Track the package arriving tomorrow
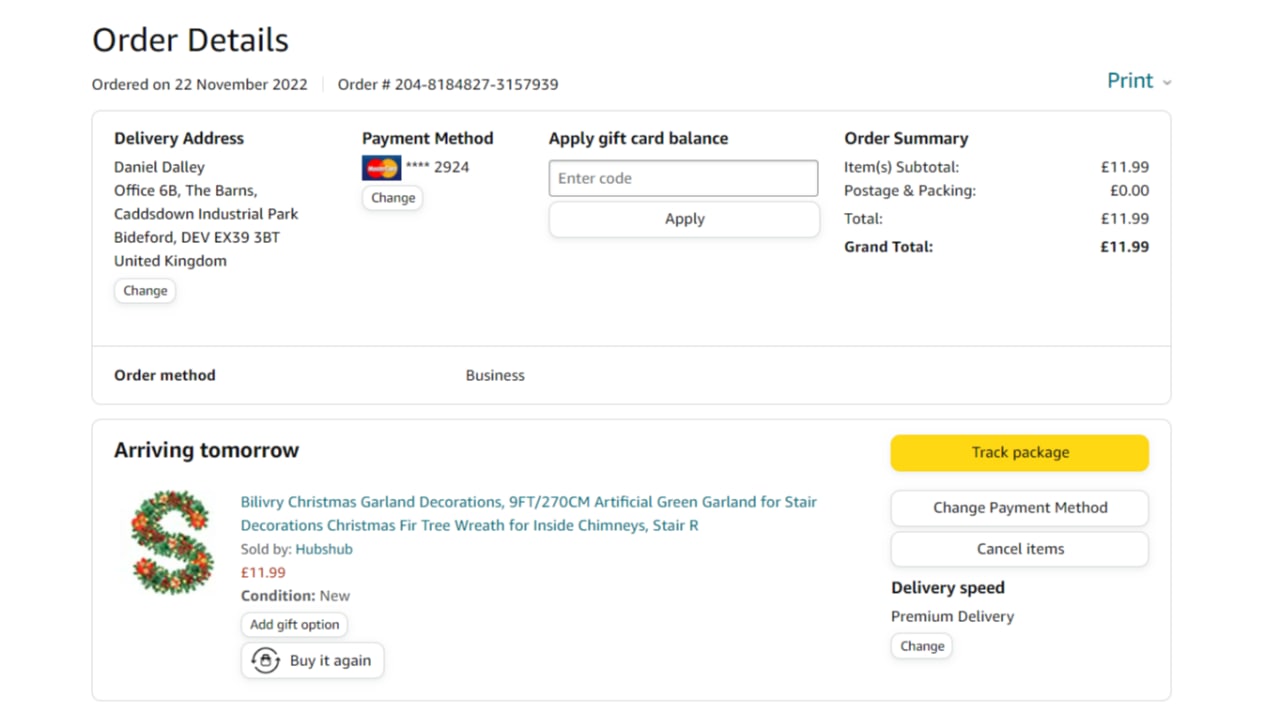 pyautogui.click(x=1019, y=453)
